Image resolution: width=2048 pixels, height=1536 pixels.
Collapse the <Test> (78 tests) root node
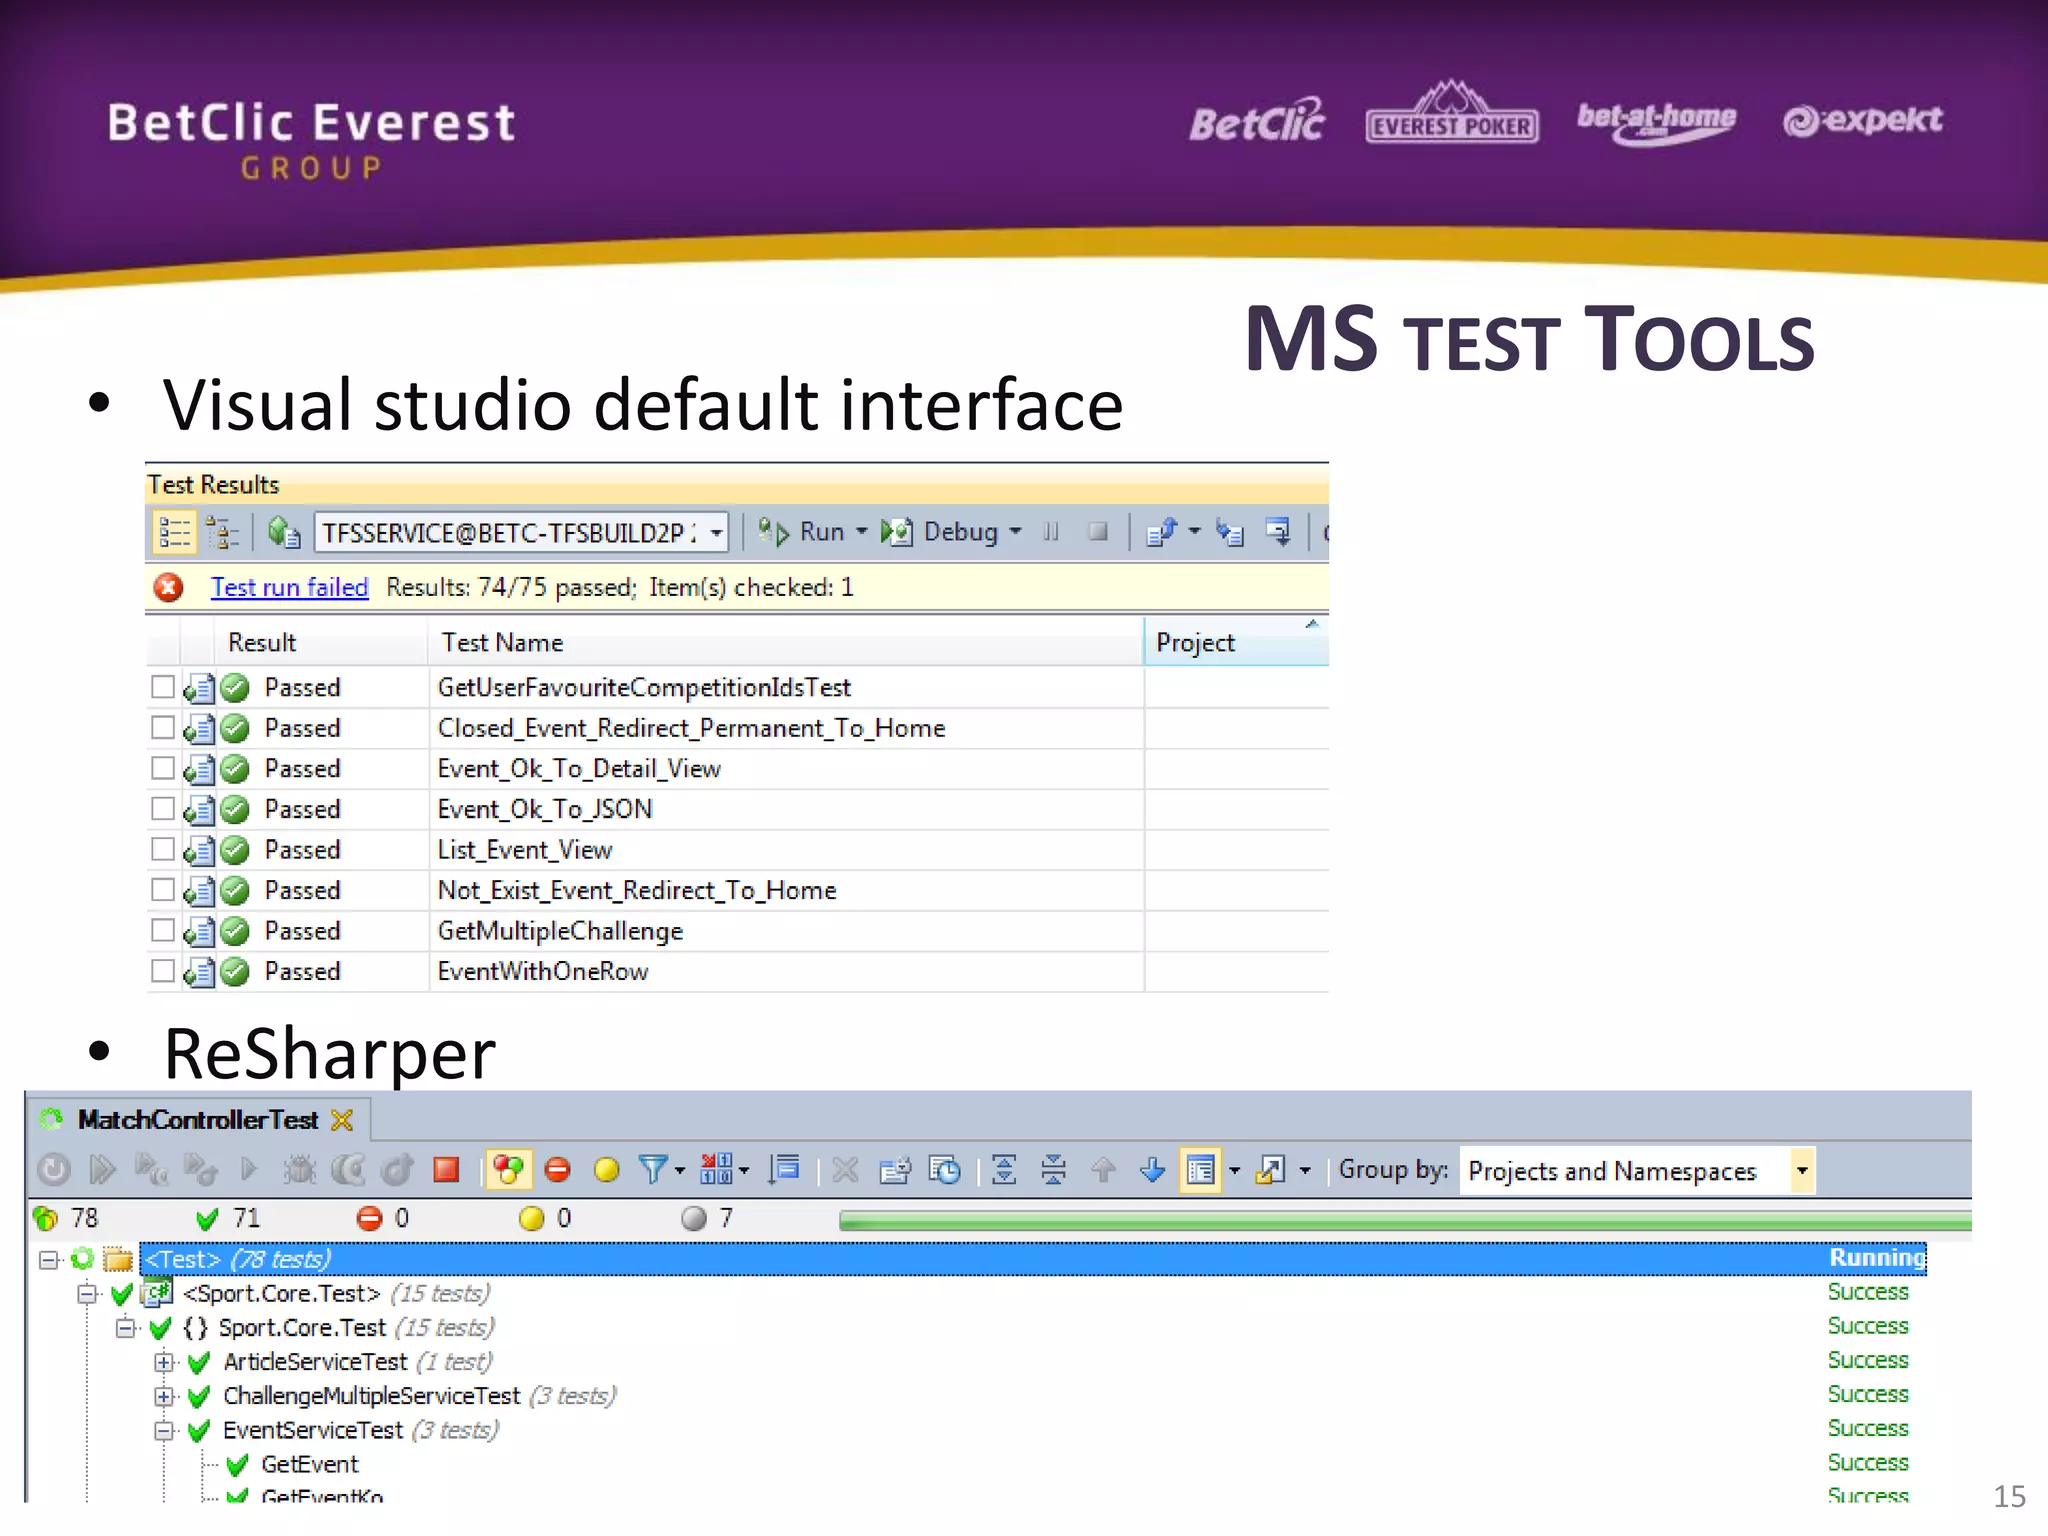[48, 1260]
